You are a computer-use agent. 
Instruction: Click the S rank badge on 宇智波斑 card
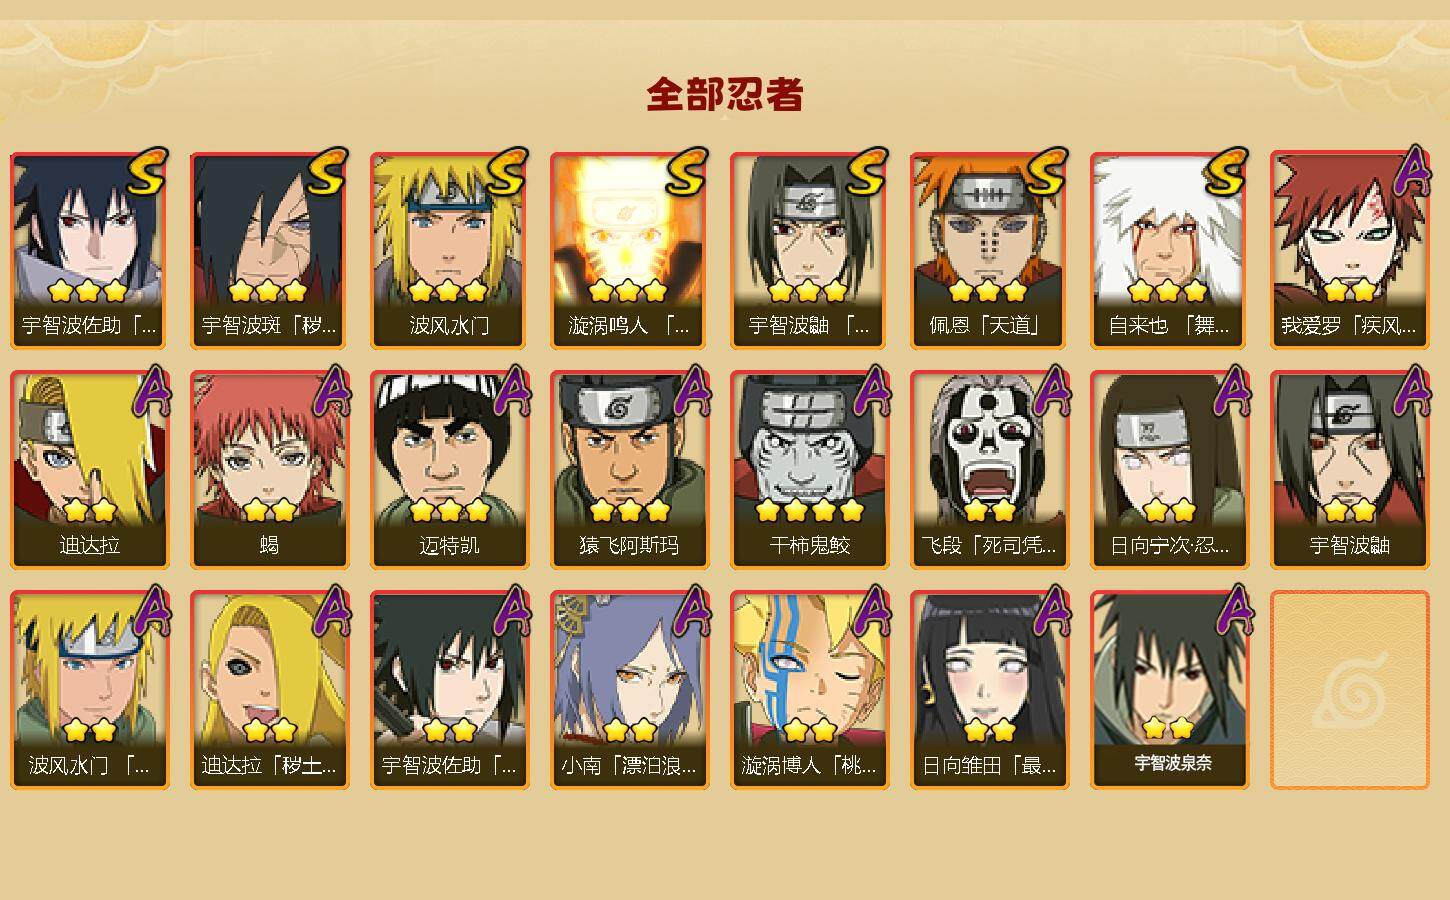(x=327, y=171)
